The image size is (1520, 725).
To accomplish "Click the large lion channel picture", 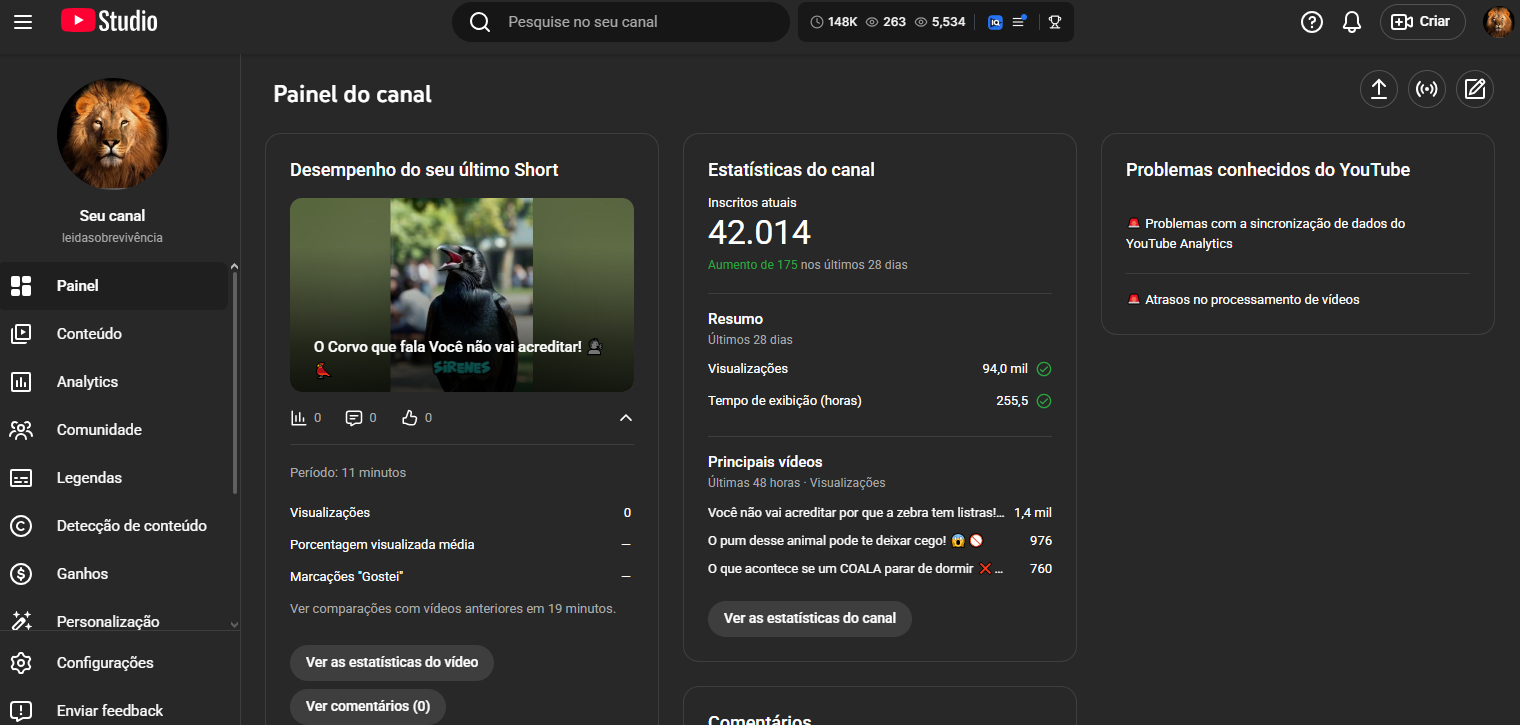I will 113,134.
